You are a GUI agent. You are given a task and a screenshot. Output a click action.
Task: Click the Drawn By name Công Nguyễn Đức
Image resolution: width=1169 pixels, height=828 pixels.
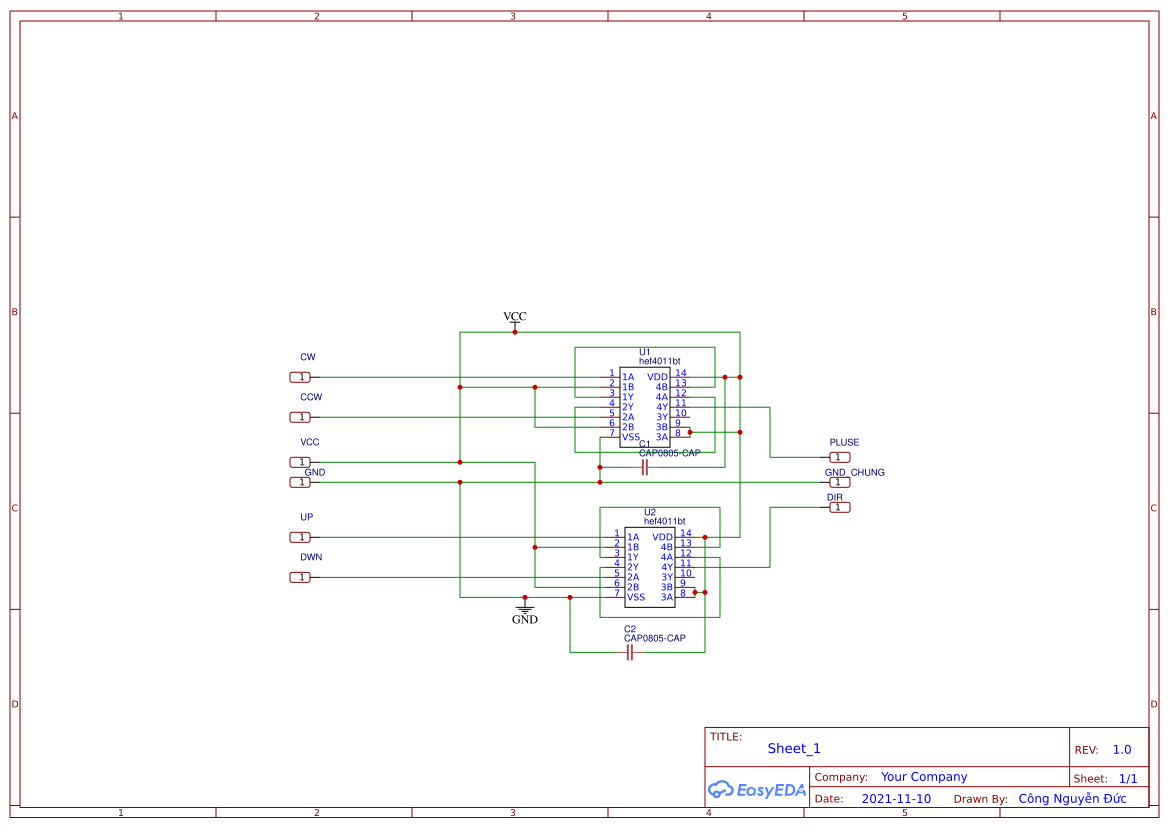(x=1072, y=798)
